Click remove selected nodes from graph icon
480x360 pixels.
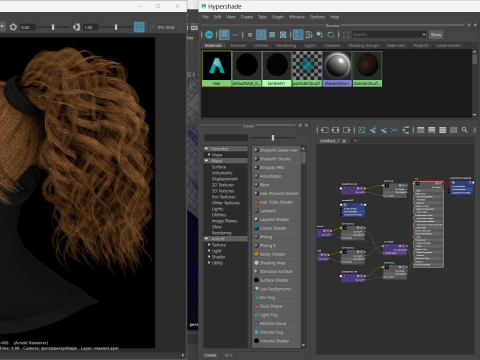384,130
